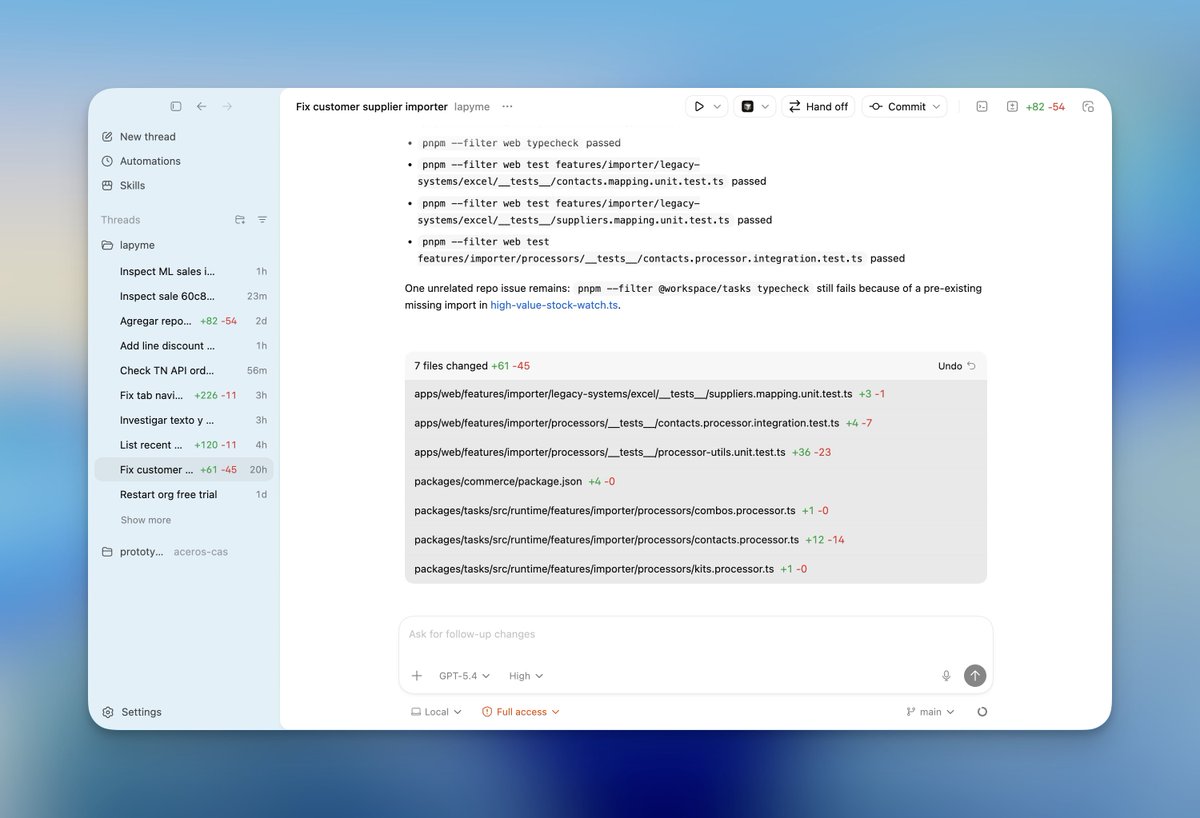The height and width of the screenshot is (818, 1200).
Task: Click the +82 -54 diff stats in top bar
Action: (x=1045, y=106)
